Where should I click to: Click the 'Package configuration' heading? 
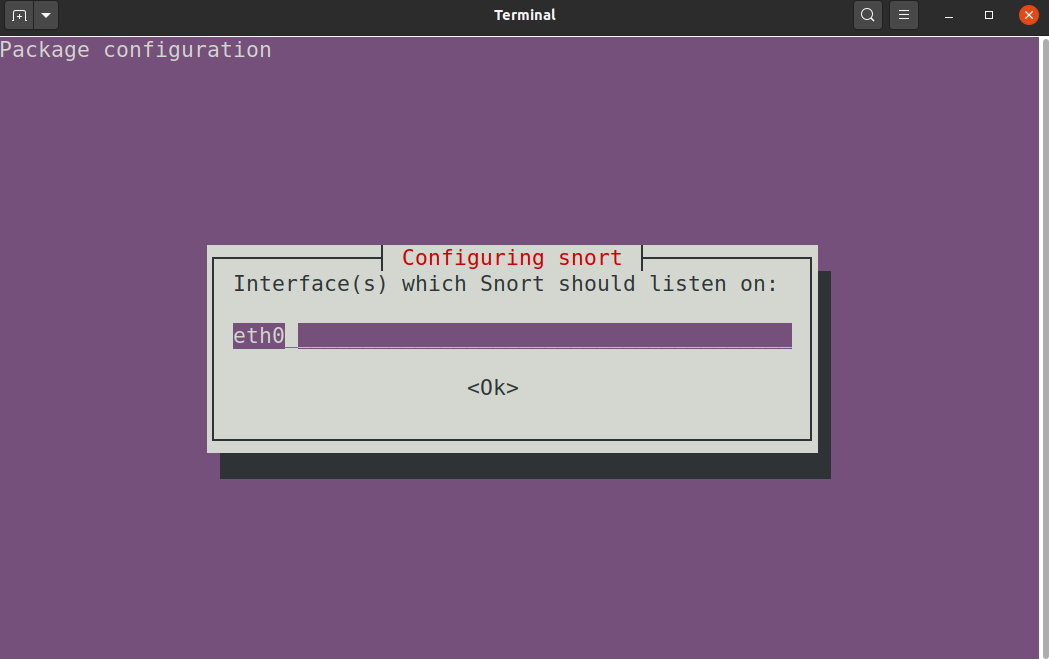(136, 50)
